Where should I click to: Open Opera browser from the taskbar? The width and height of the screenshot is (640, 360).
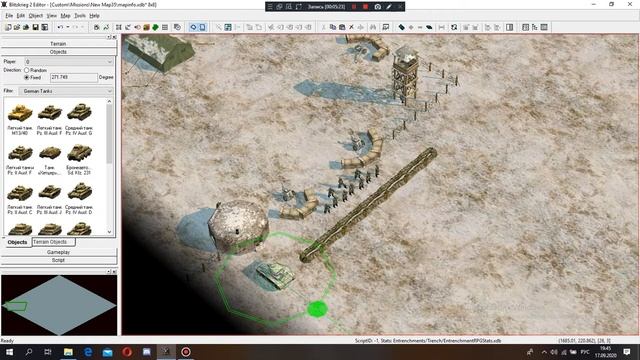point(127,352)
